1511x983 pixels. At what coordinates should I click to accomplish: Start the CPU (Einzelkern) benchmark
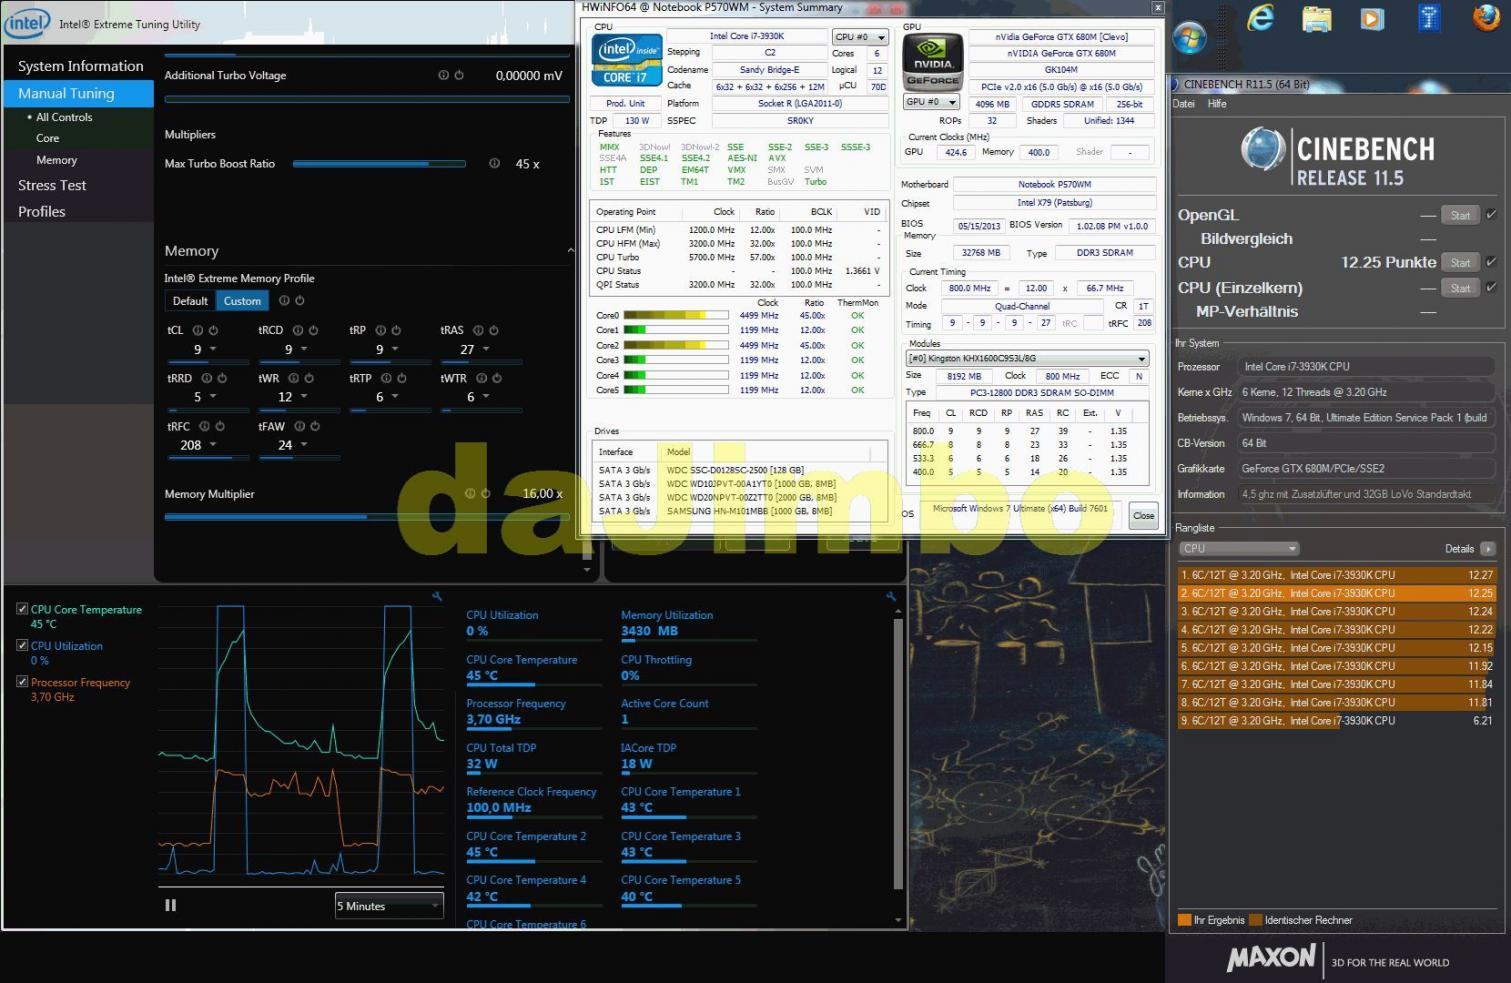[1460, 288]
